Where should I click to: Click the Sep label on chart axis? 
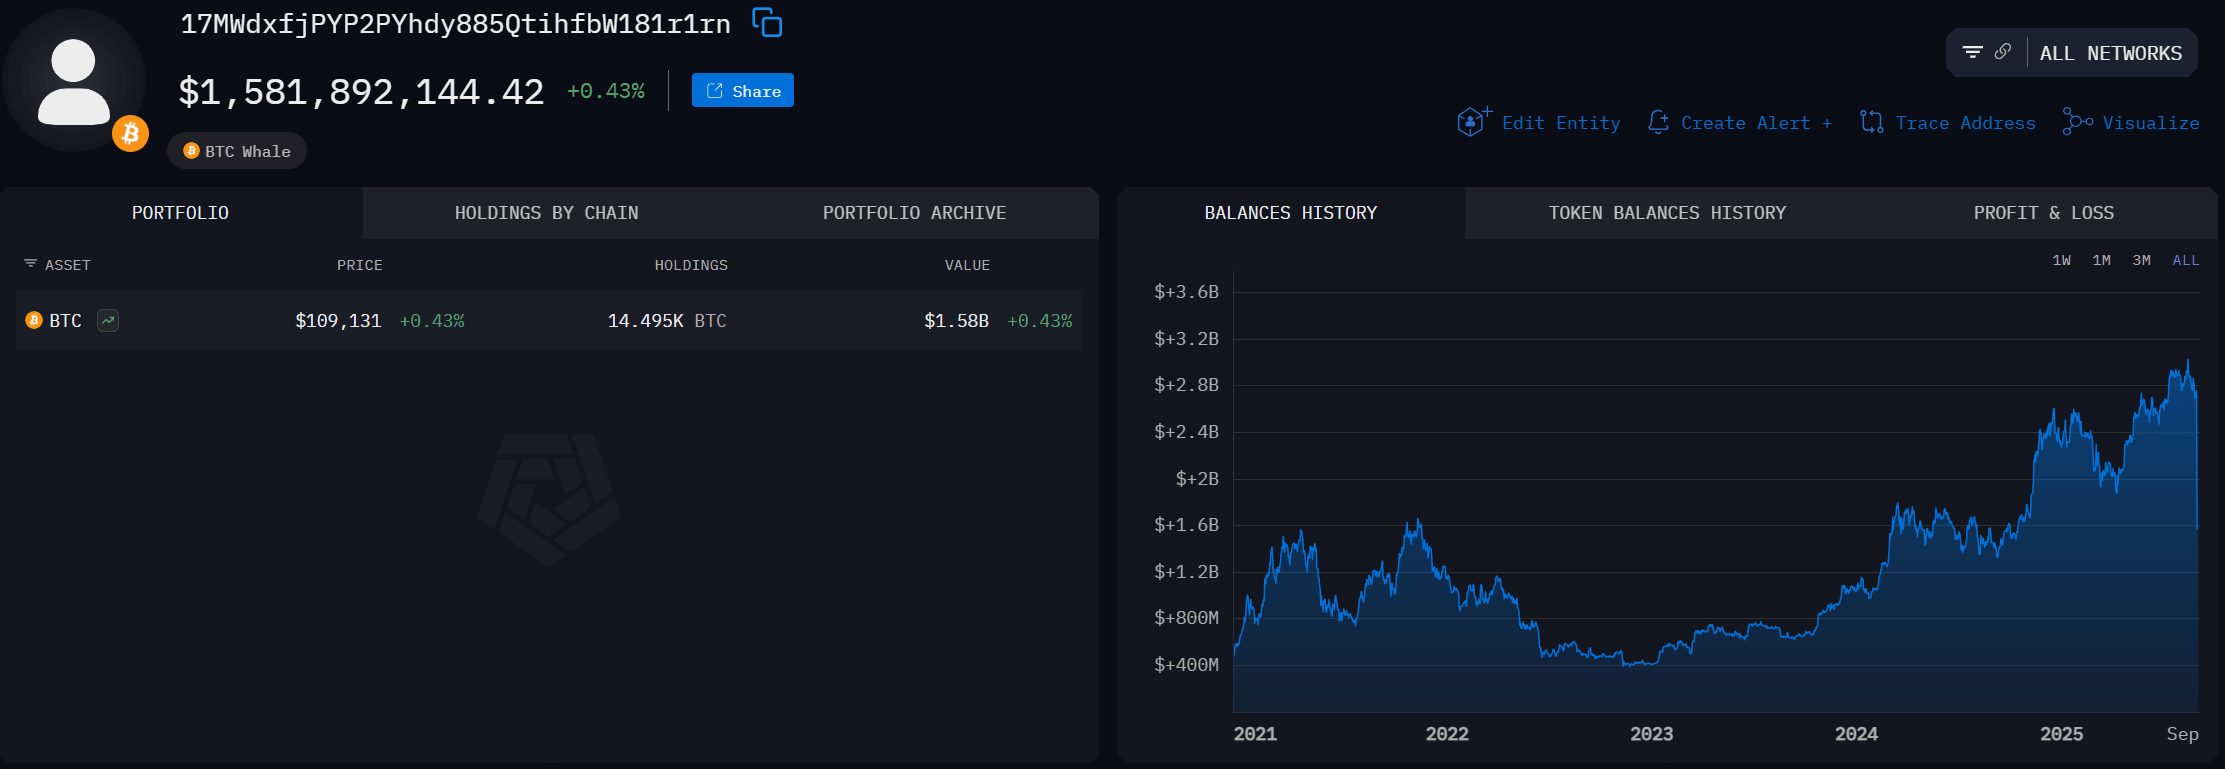click(2183, 734)
